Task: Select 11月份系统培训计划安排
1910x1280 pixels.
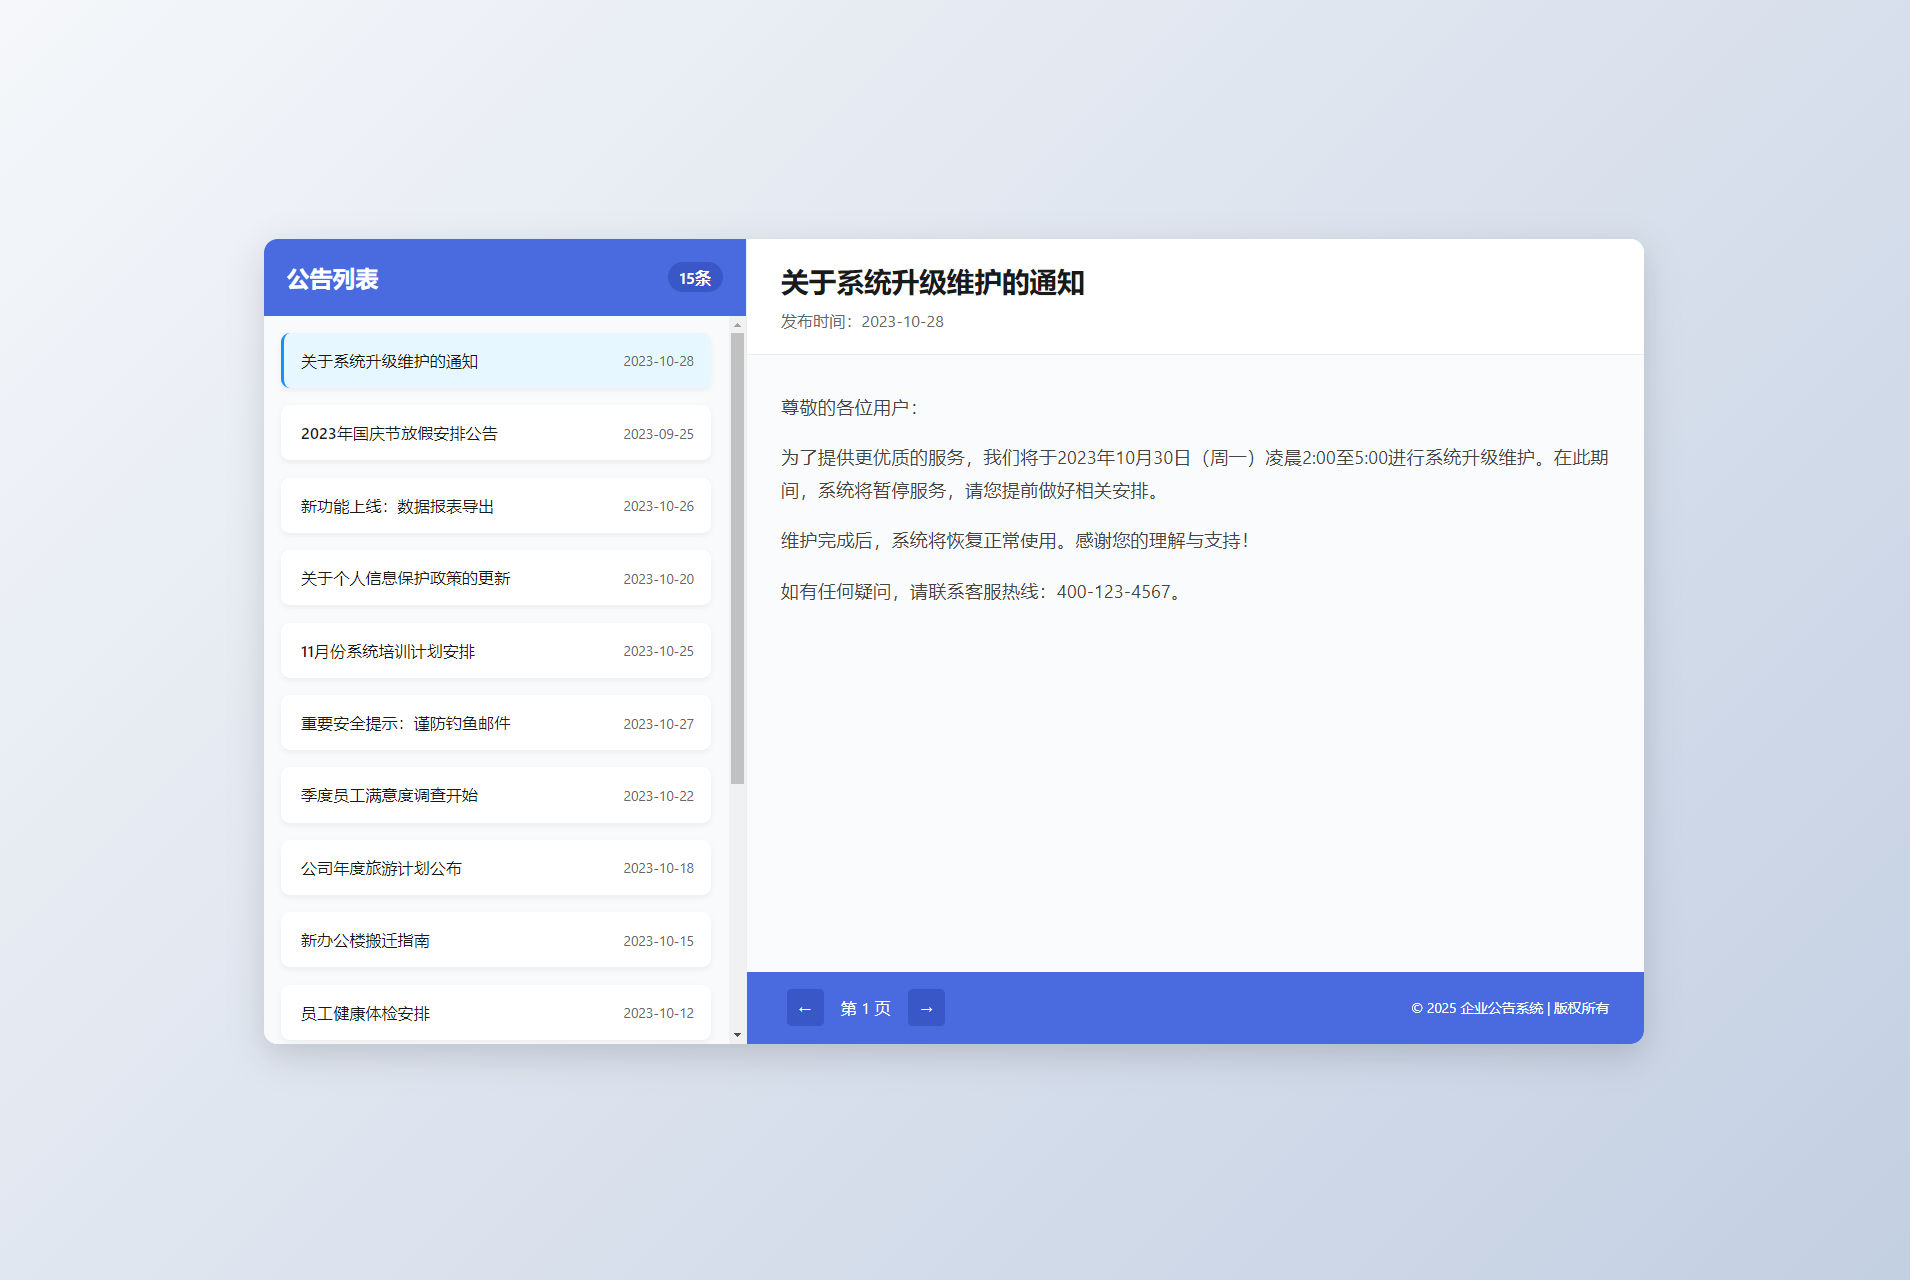Action: pos(494,650)
